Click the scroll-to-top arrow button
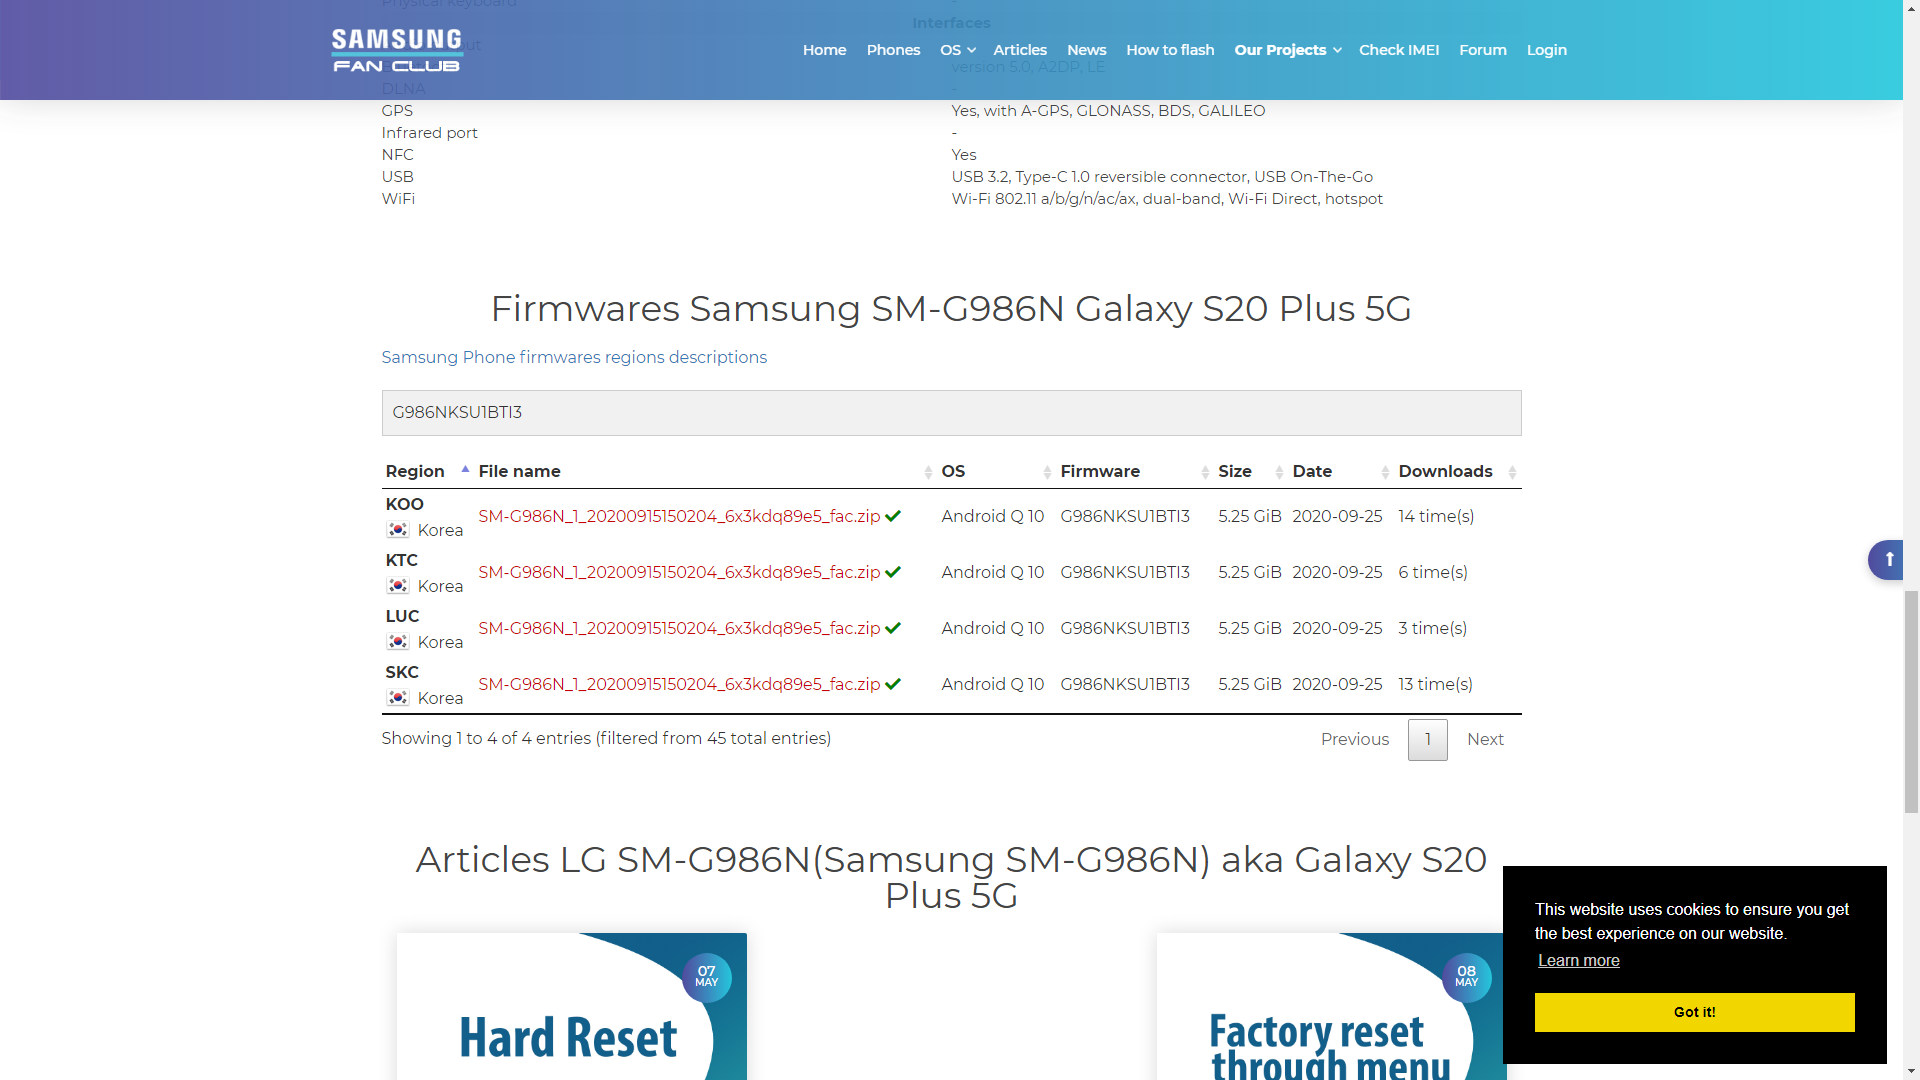 click(1888, 560)
